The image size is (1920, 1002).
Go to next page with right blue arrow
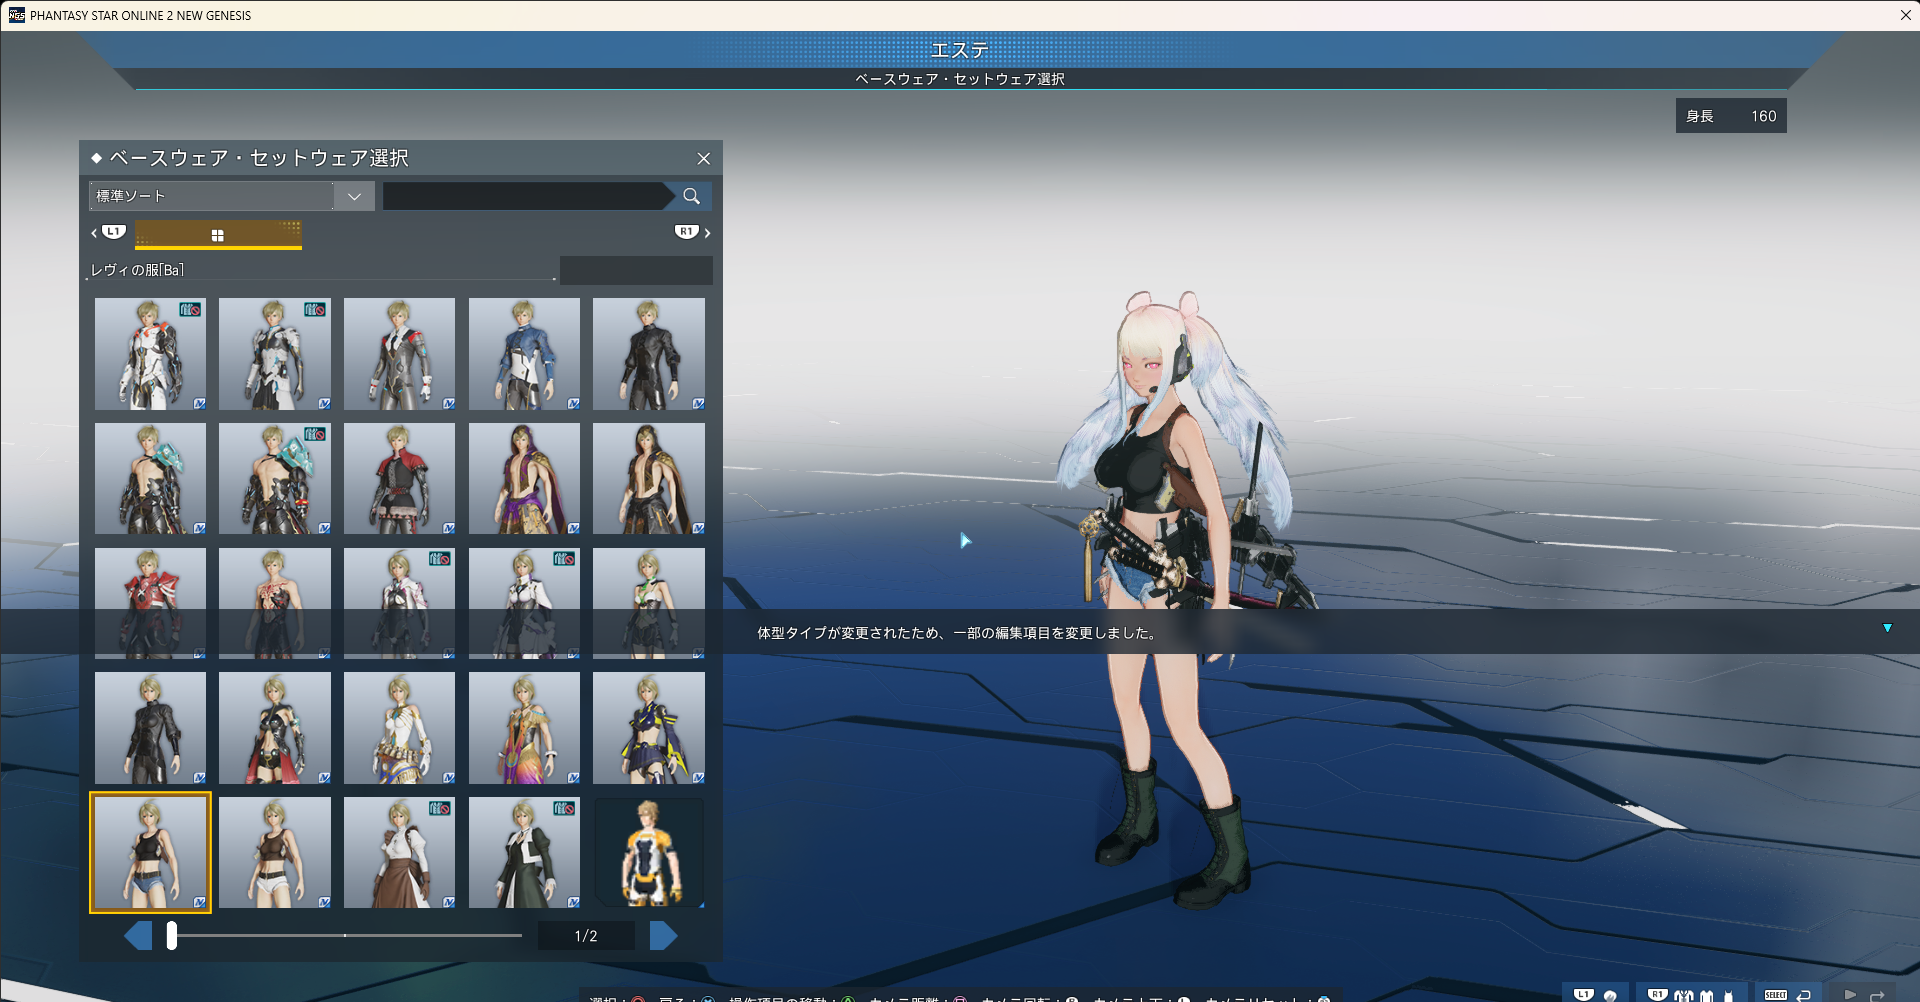pos(664,936)
